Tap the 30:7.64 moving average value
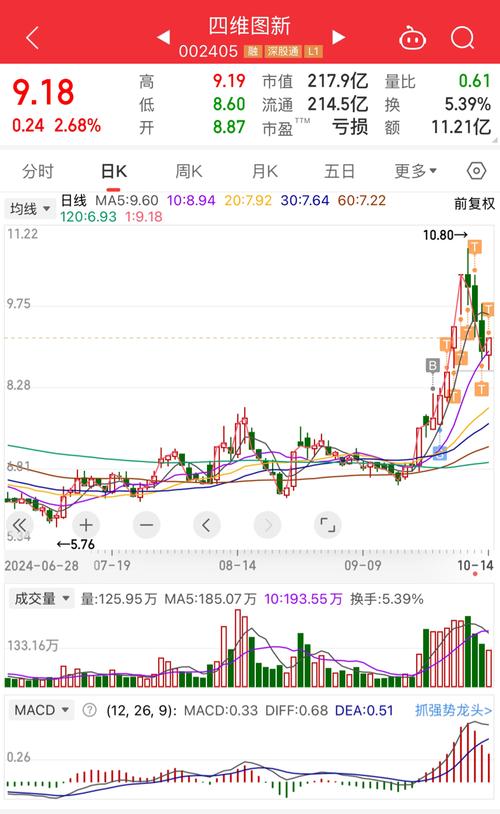The image size is (500, 814). point(305,200)
